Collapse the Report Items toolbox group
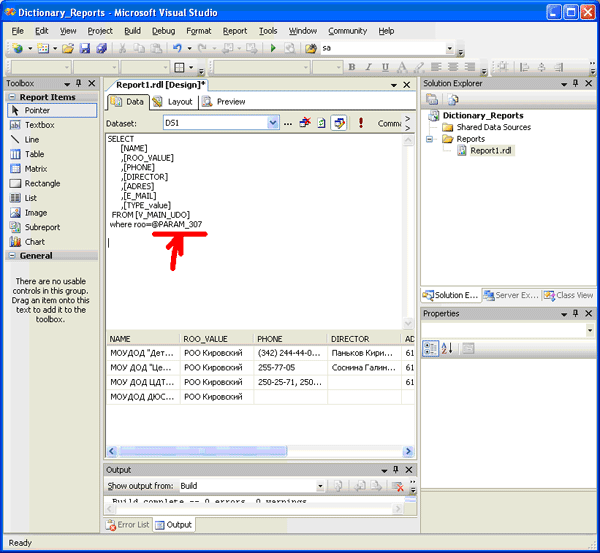The image size is (600, 553). (x=12, y=97)
